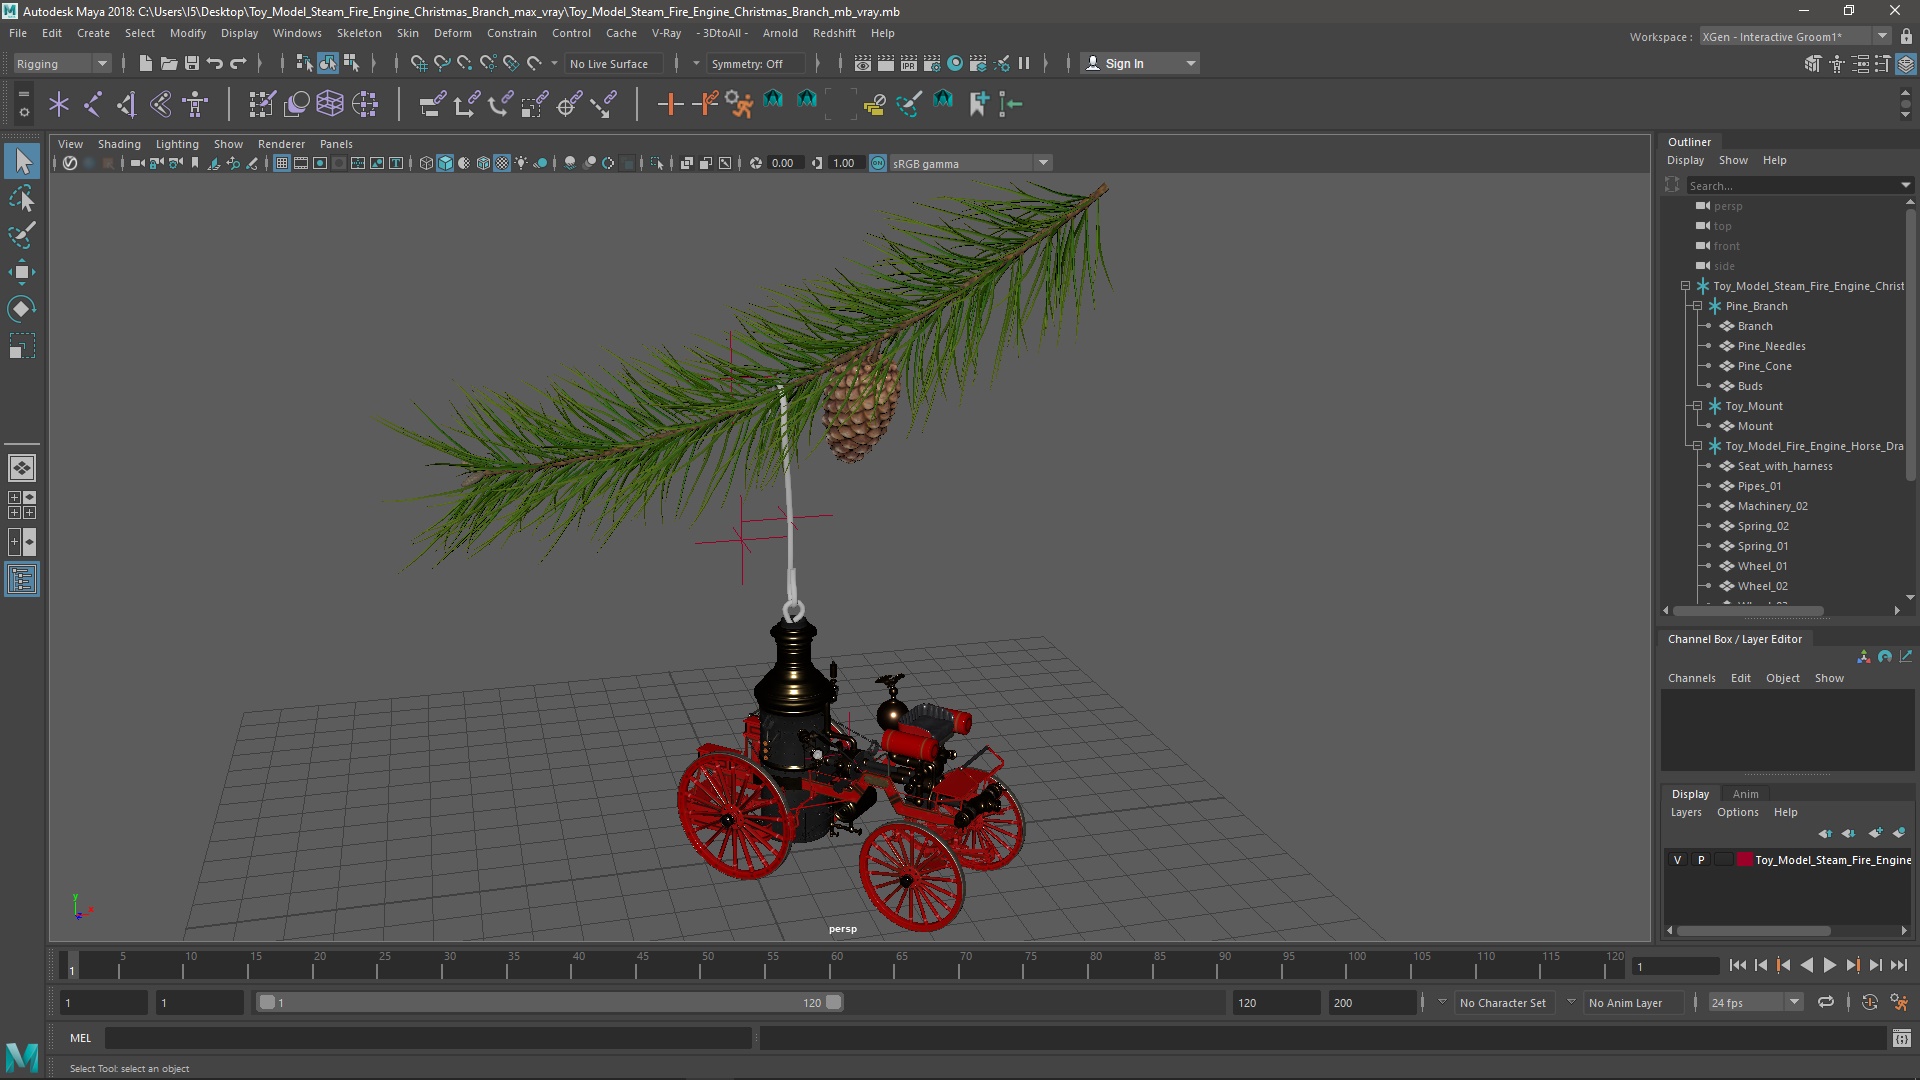Toggle isolate select viewport button

pyautogui.click(x=656, y=163)
